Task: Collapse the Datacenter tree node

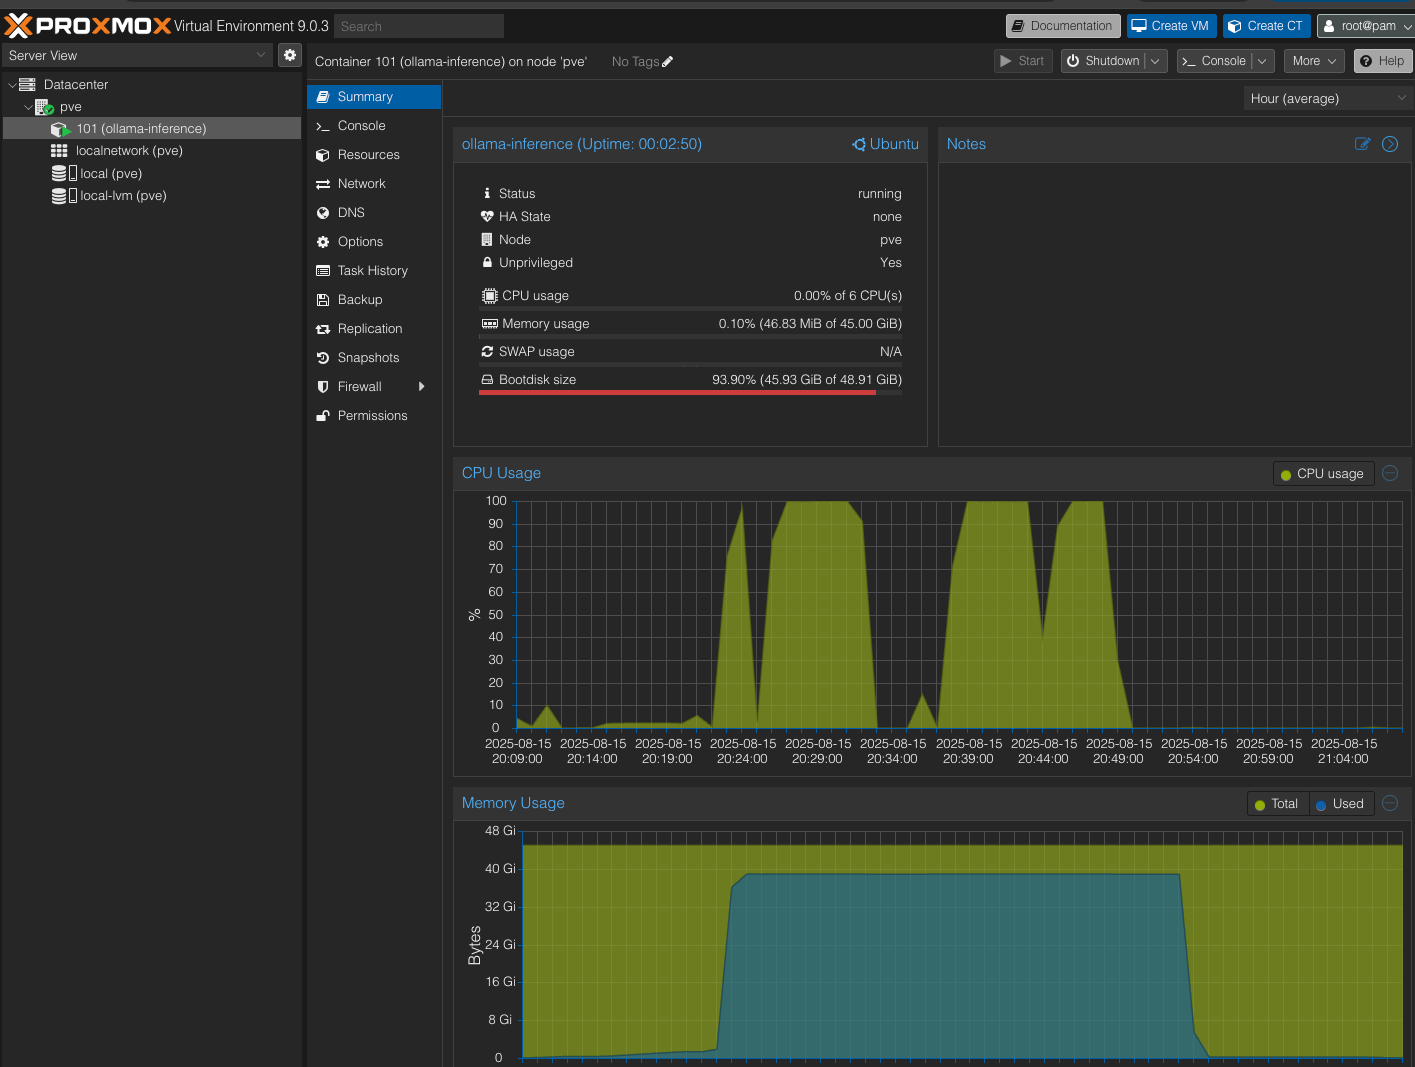Action: pyautogui.click(x=12, y=85)
